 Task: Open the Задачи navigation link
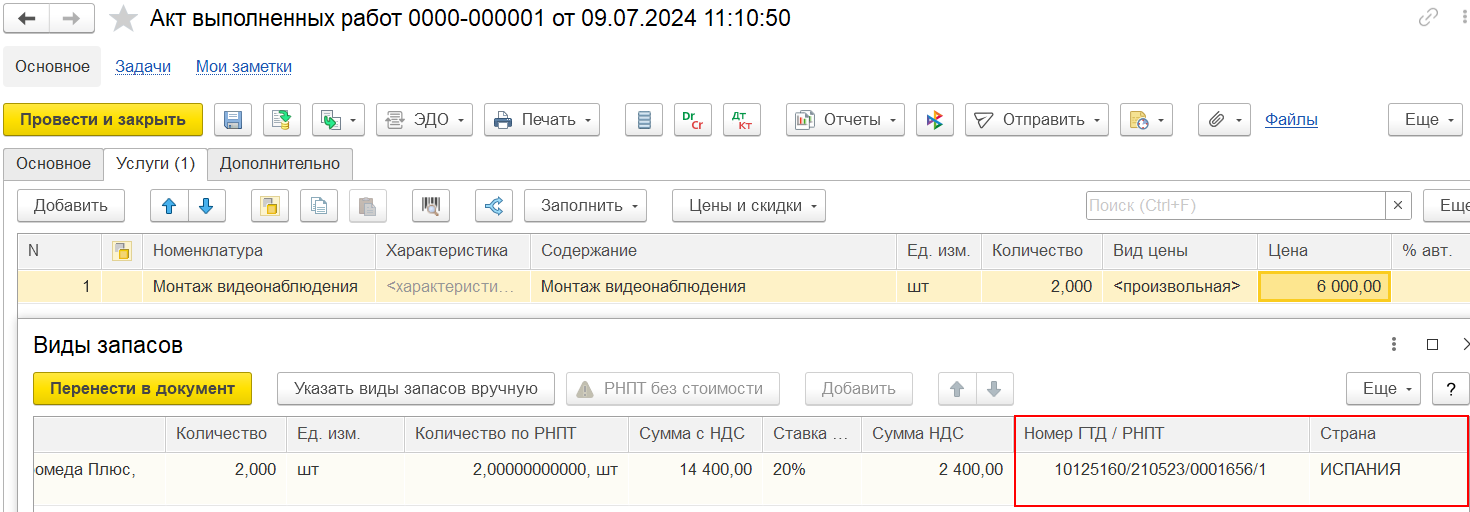(143, 67)
